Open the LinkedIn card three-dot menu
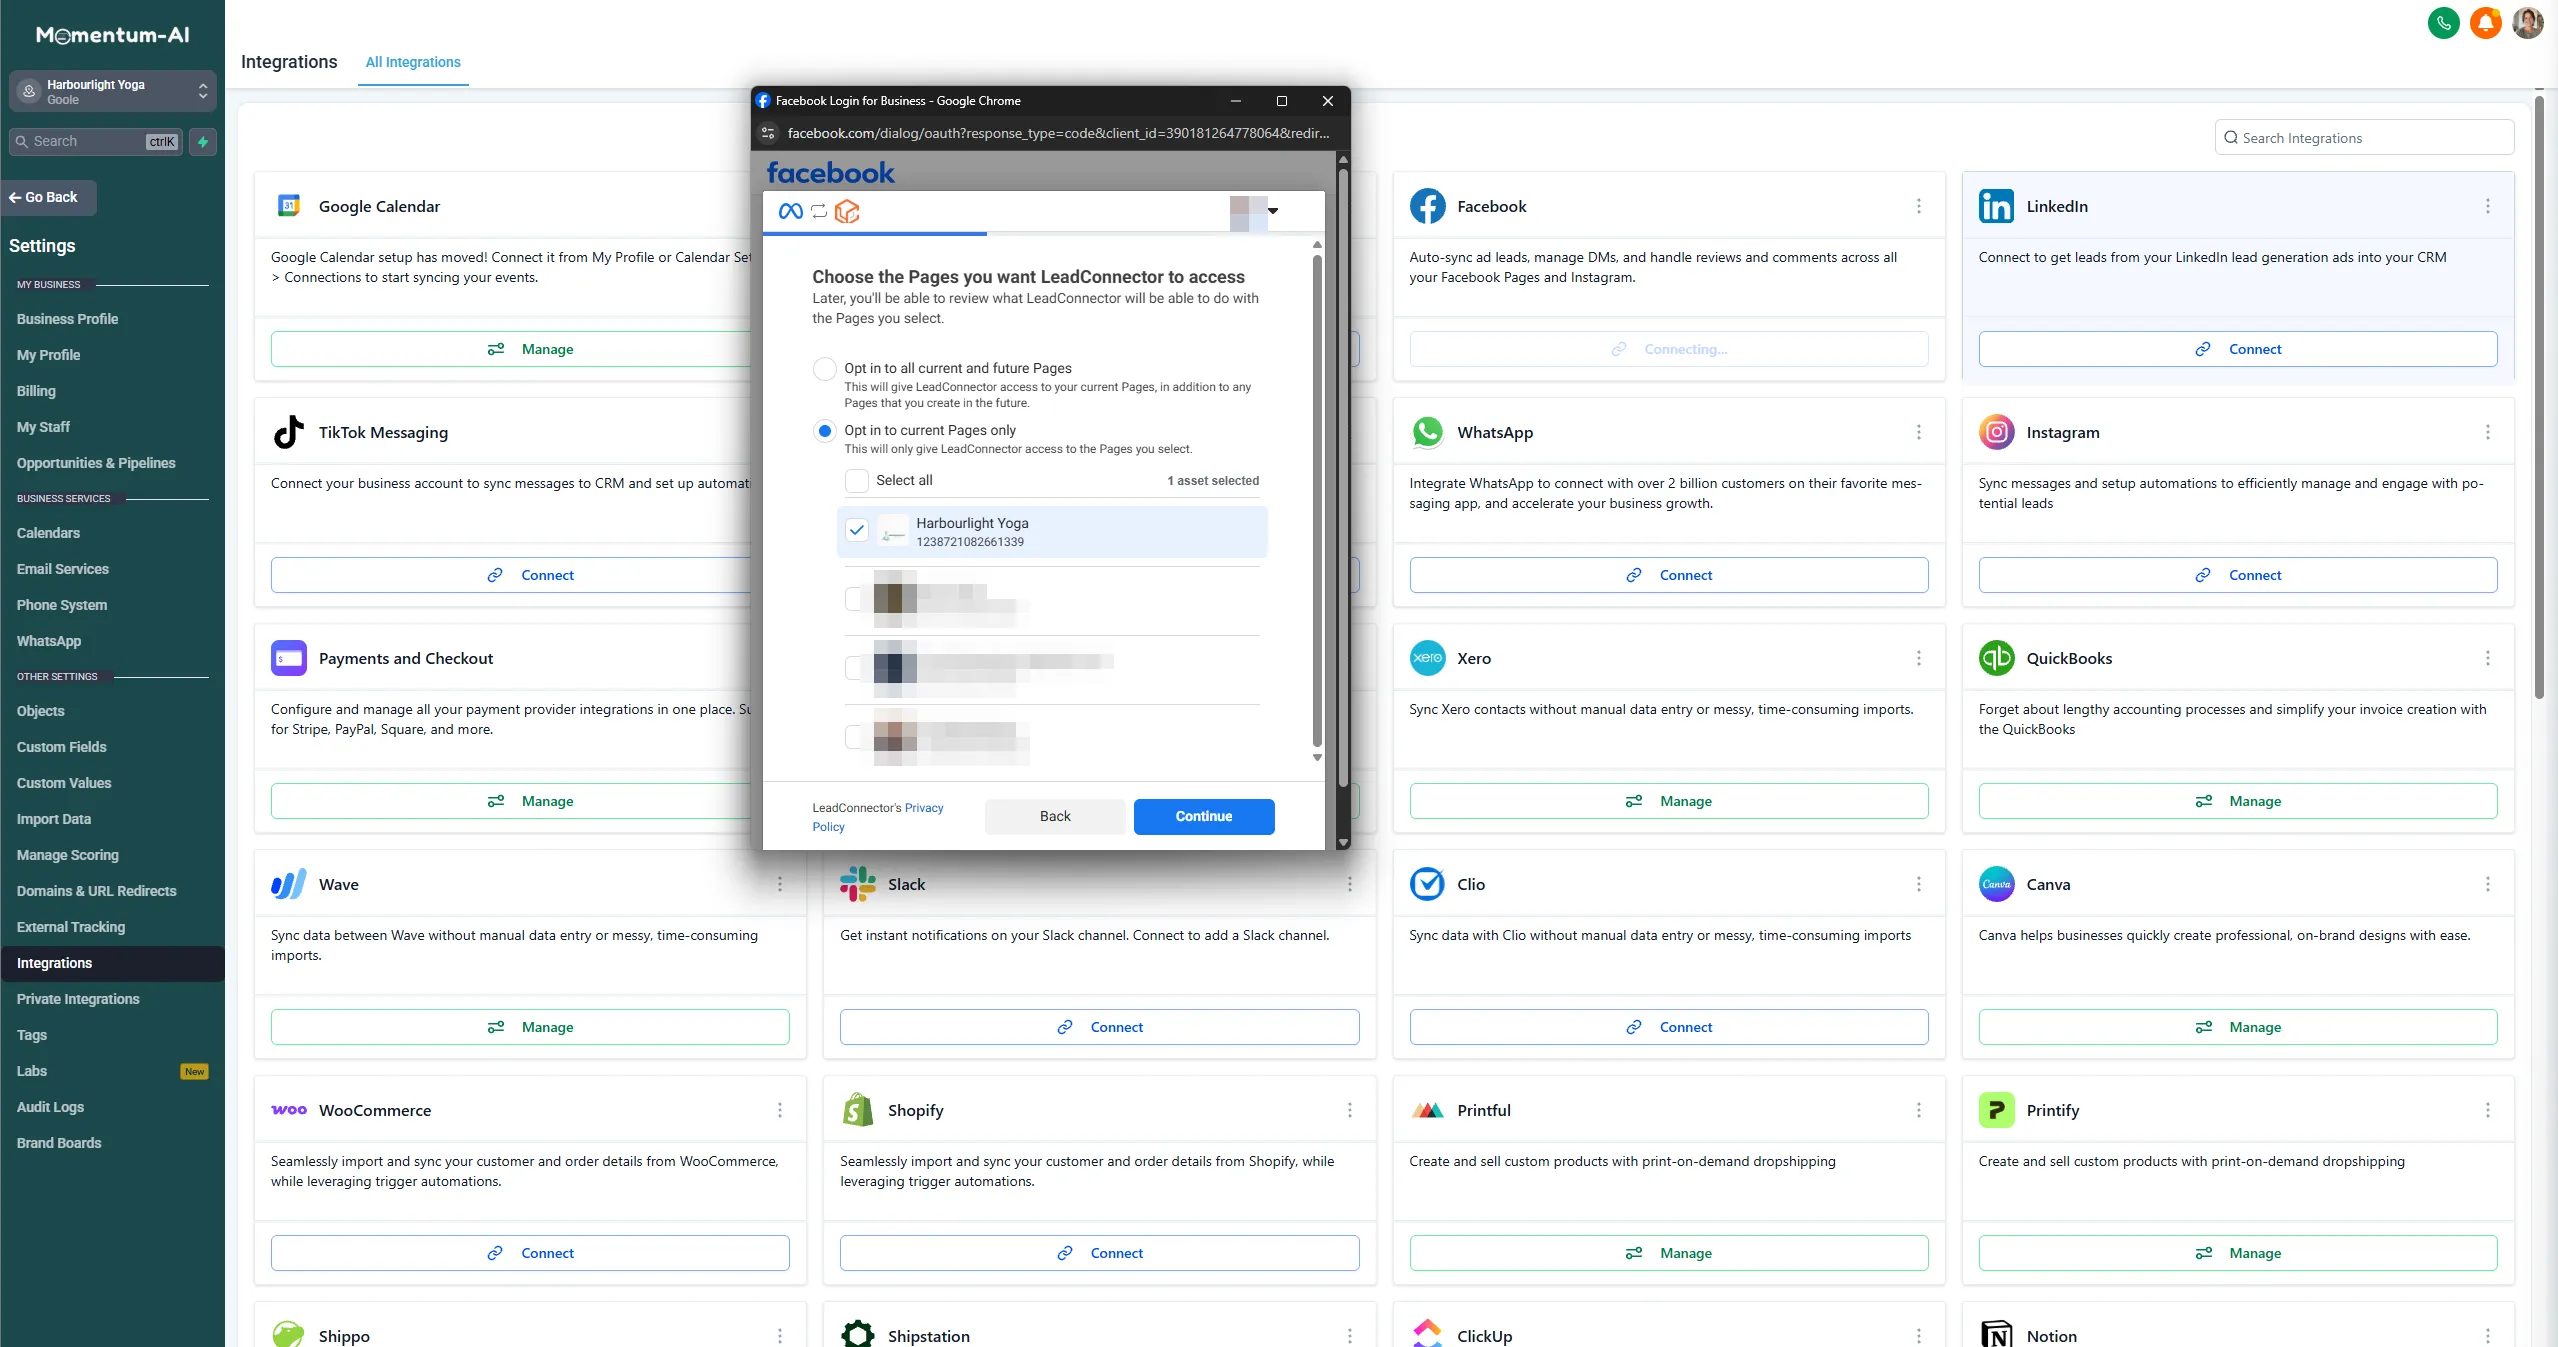The image size is (2558, 1347). click(x=2487, y=206)
